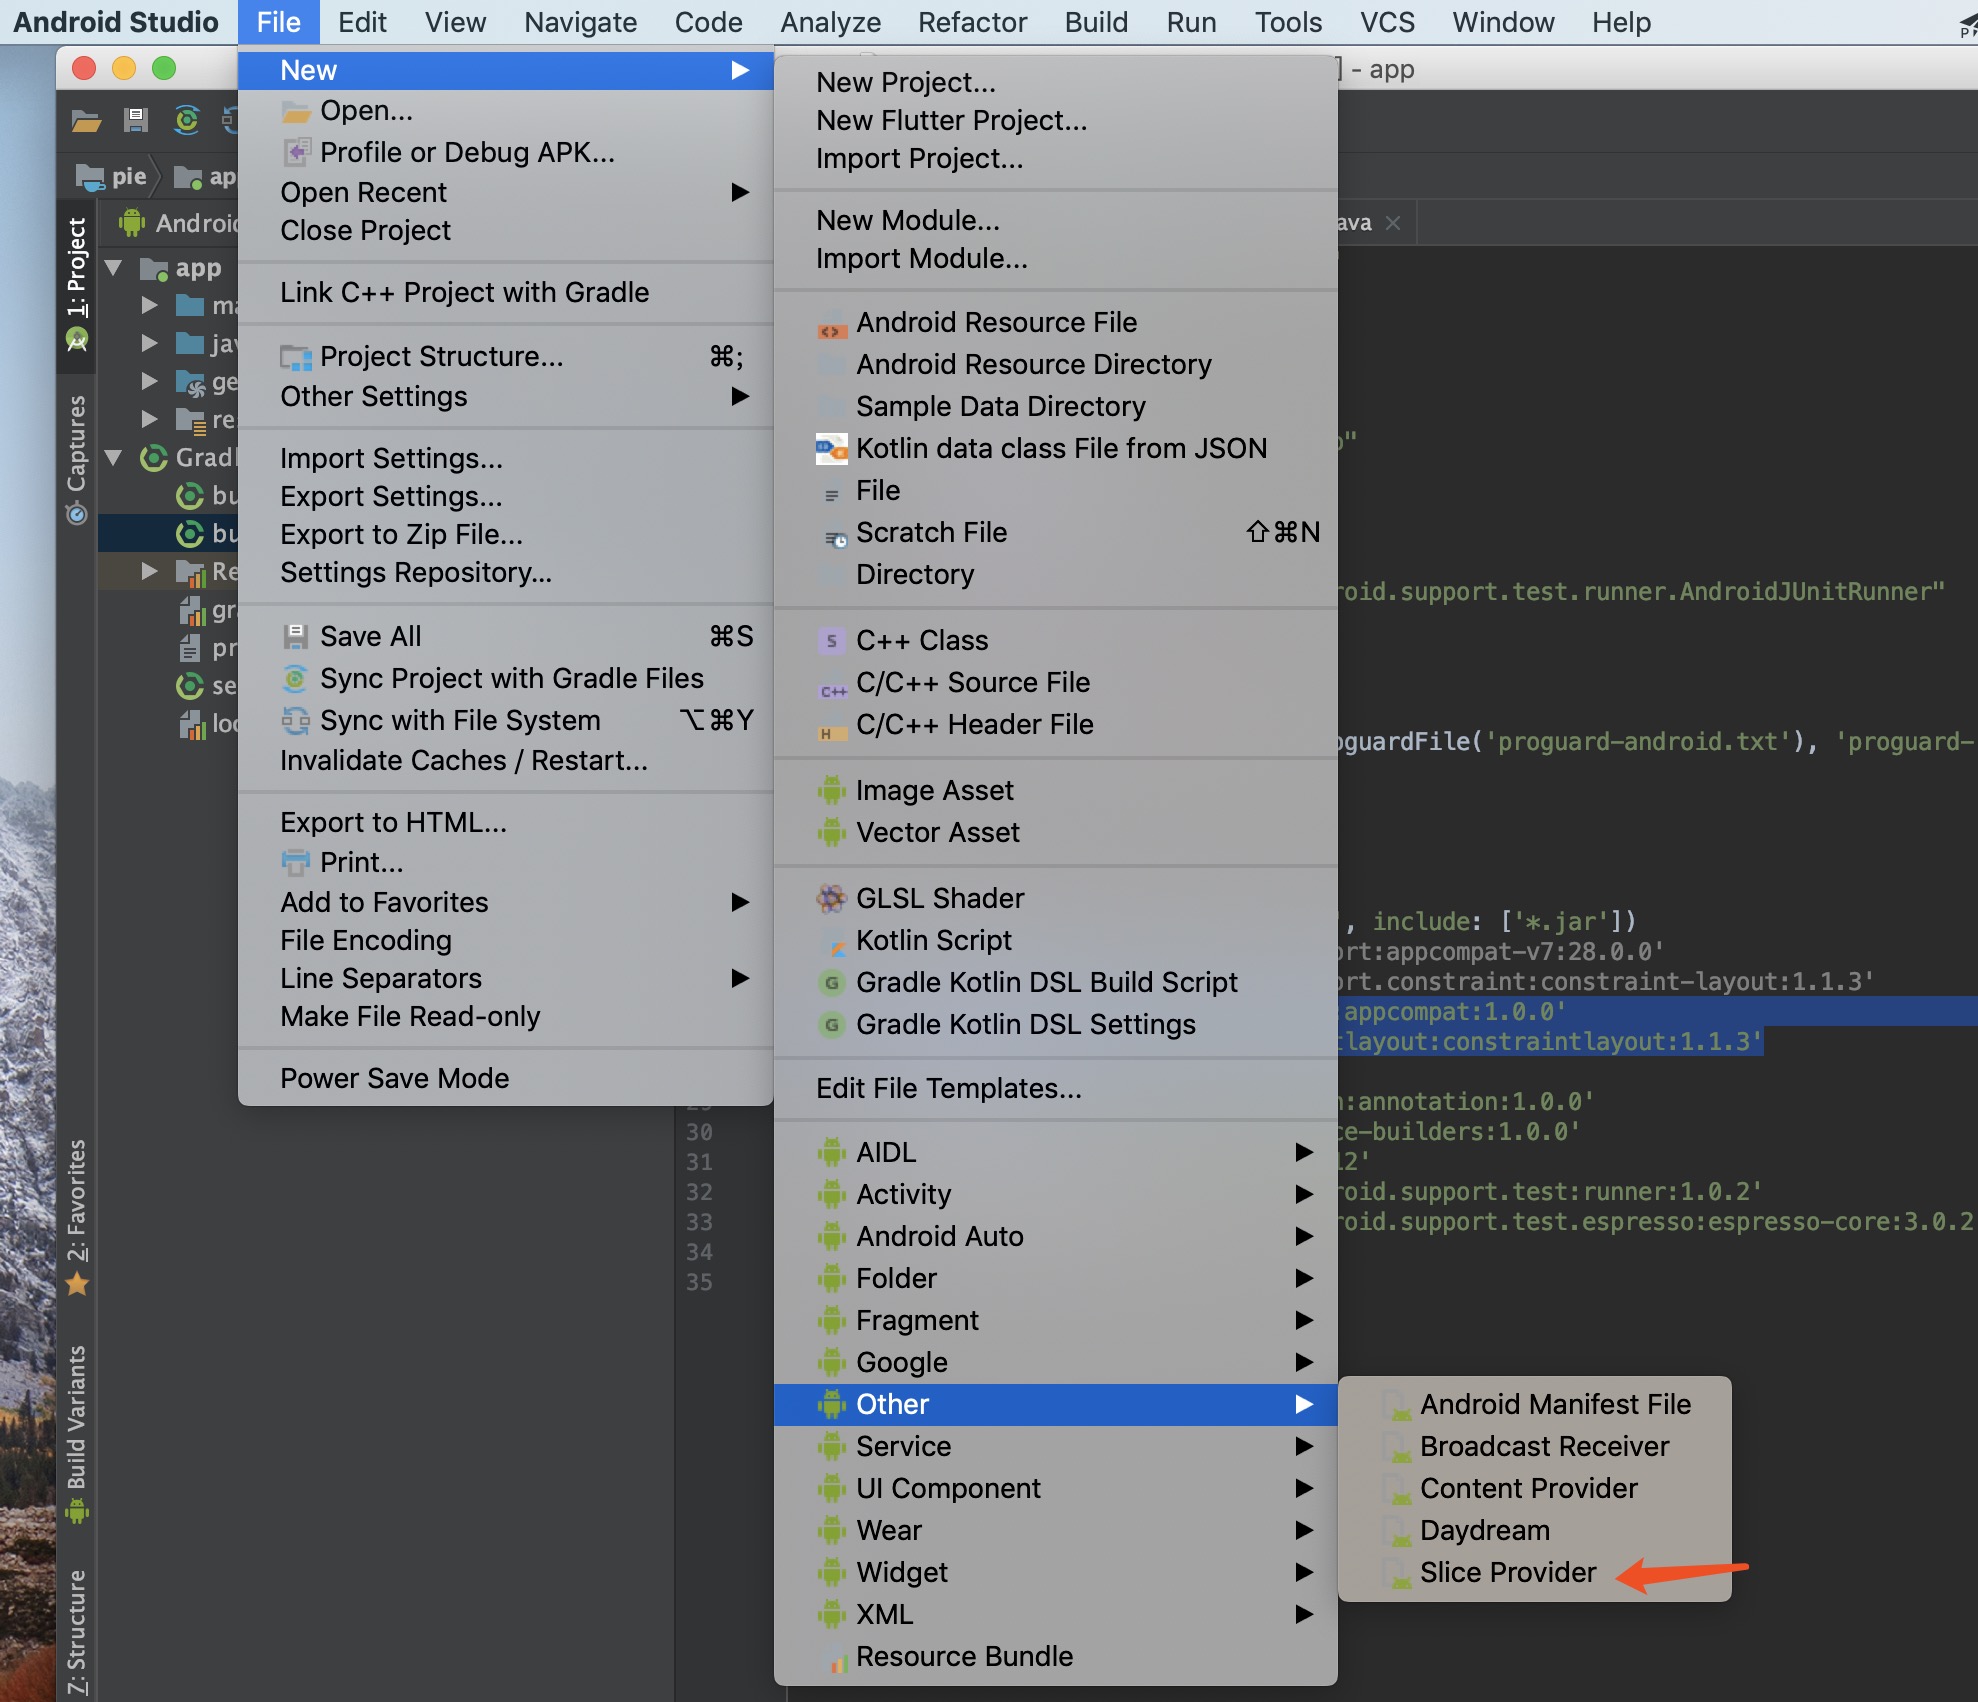Expand the Activity submenu arrow
Image resolution: width=1978 pixels, height=1702 pixels.
[x=1303, y=1195]
